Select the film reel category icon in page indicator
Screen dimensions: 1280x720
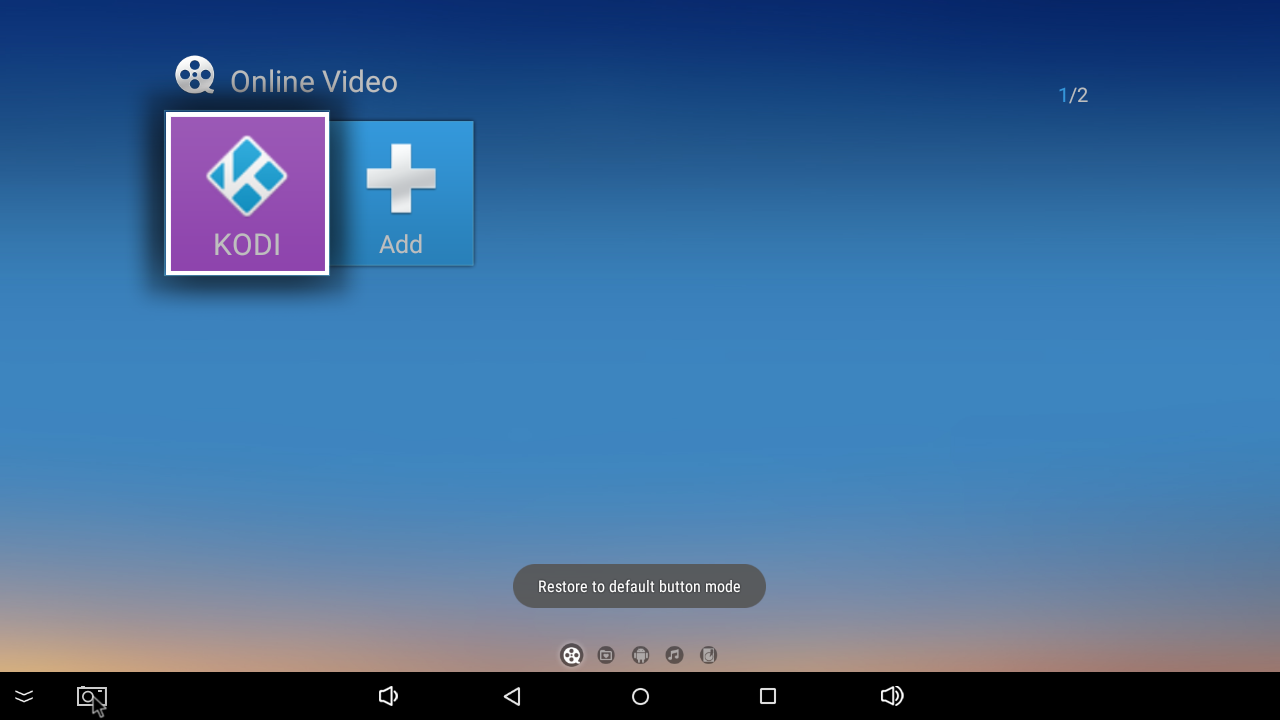572,655
